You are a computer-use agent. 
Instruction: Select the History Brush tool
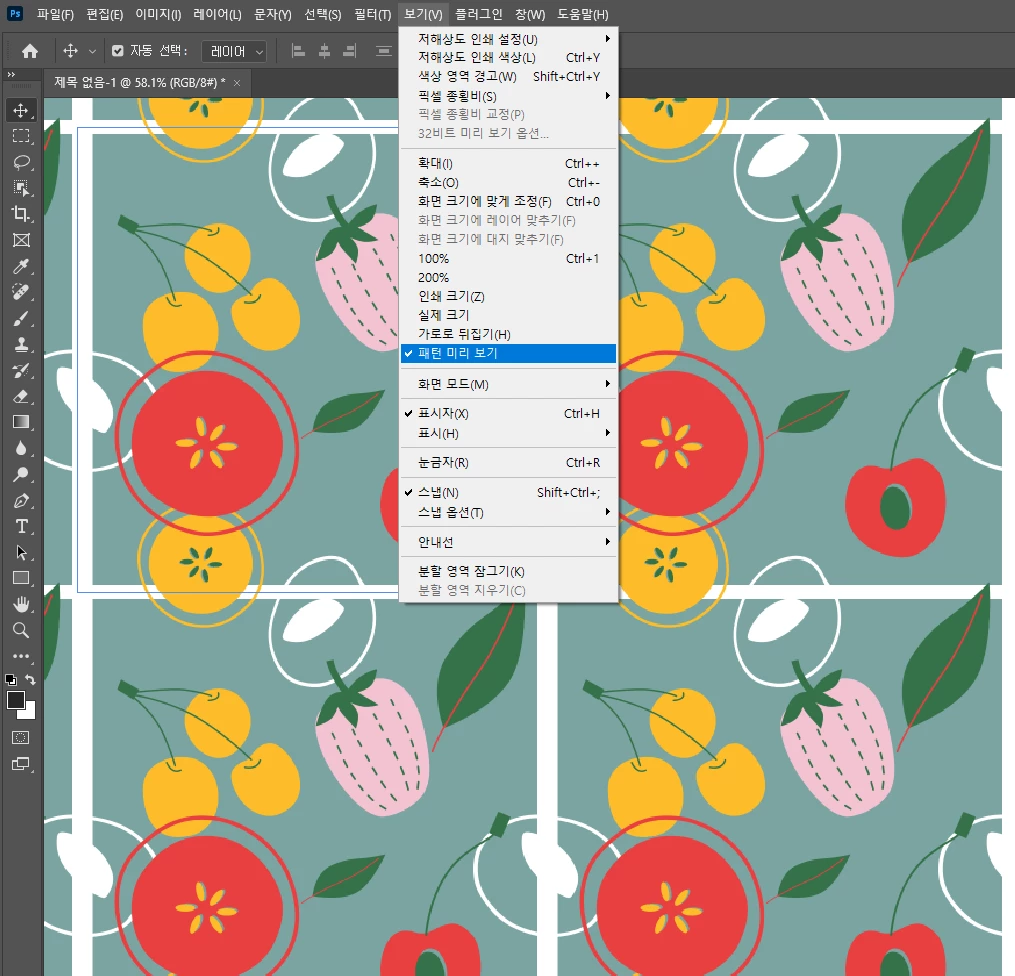click(x=21, y=370)
